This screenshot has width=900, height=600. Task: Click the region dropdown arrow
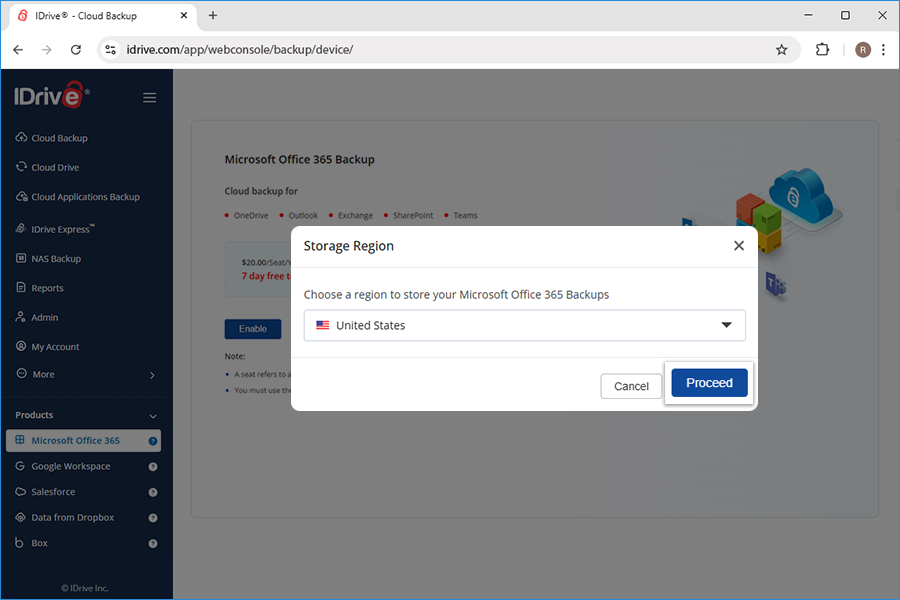pyautogui.click(x=726, y=325)
